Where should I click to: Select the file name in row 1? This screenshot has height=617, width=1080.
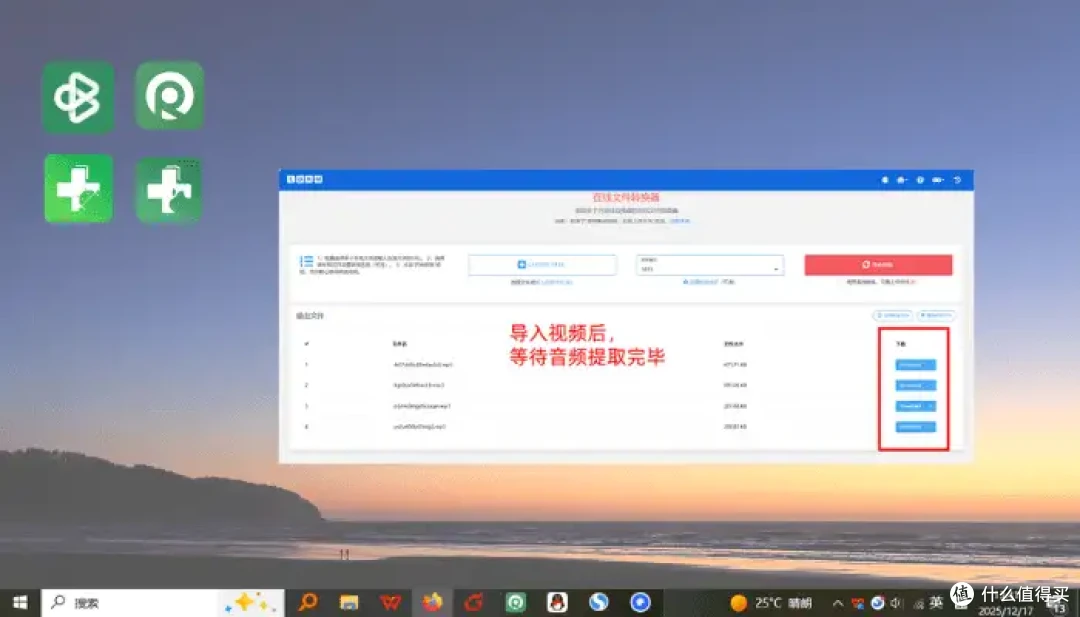(423, 364)
